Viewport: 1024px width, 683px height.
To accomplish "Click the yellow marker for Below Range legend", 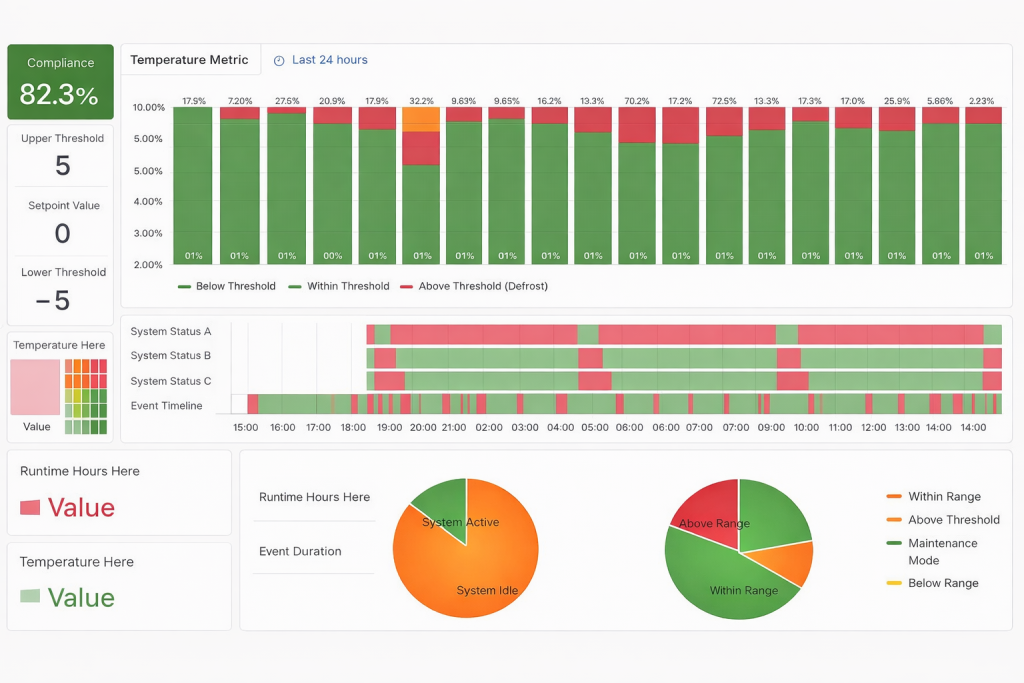I will pyautogui.click(x=894, y=584).
